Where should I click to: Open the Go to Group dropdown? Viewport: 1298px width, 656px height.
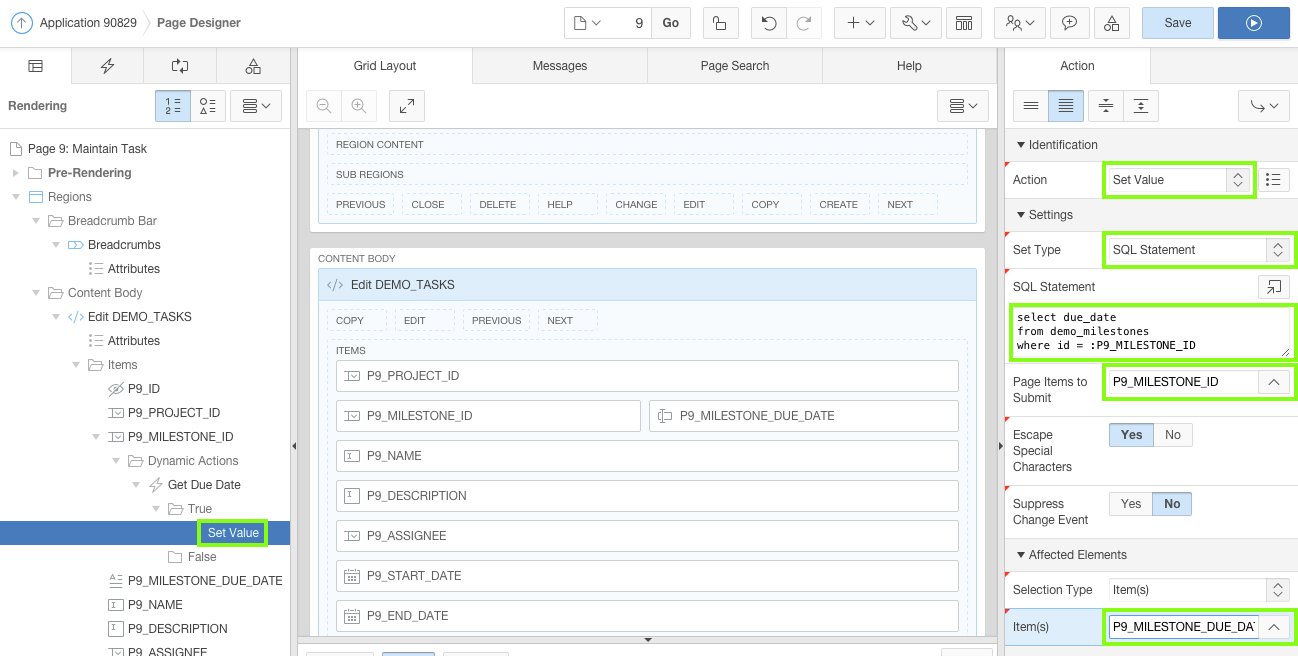coord(1264,106)
